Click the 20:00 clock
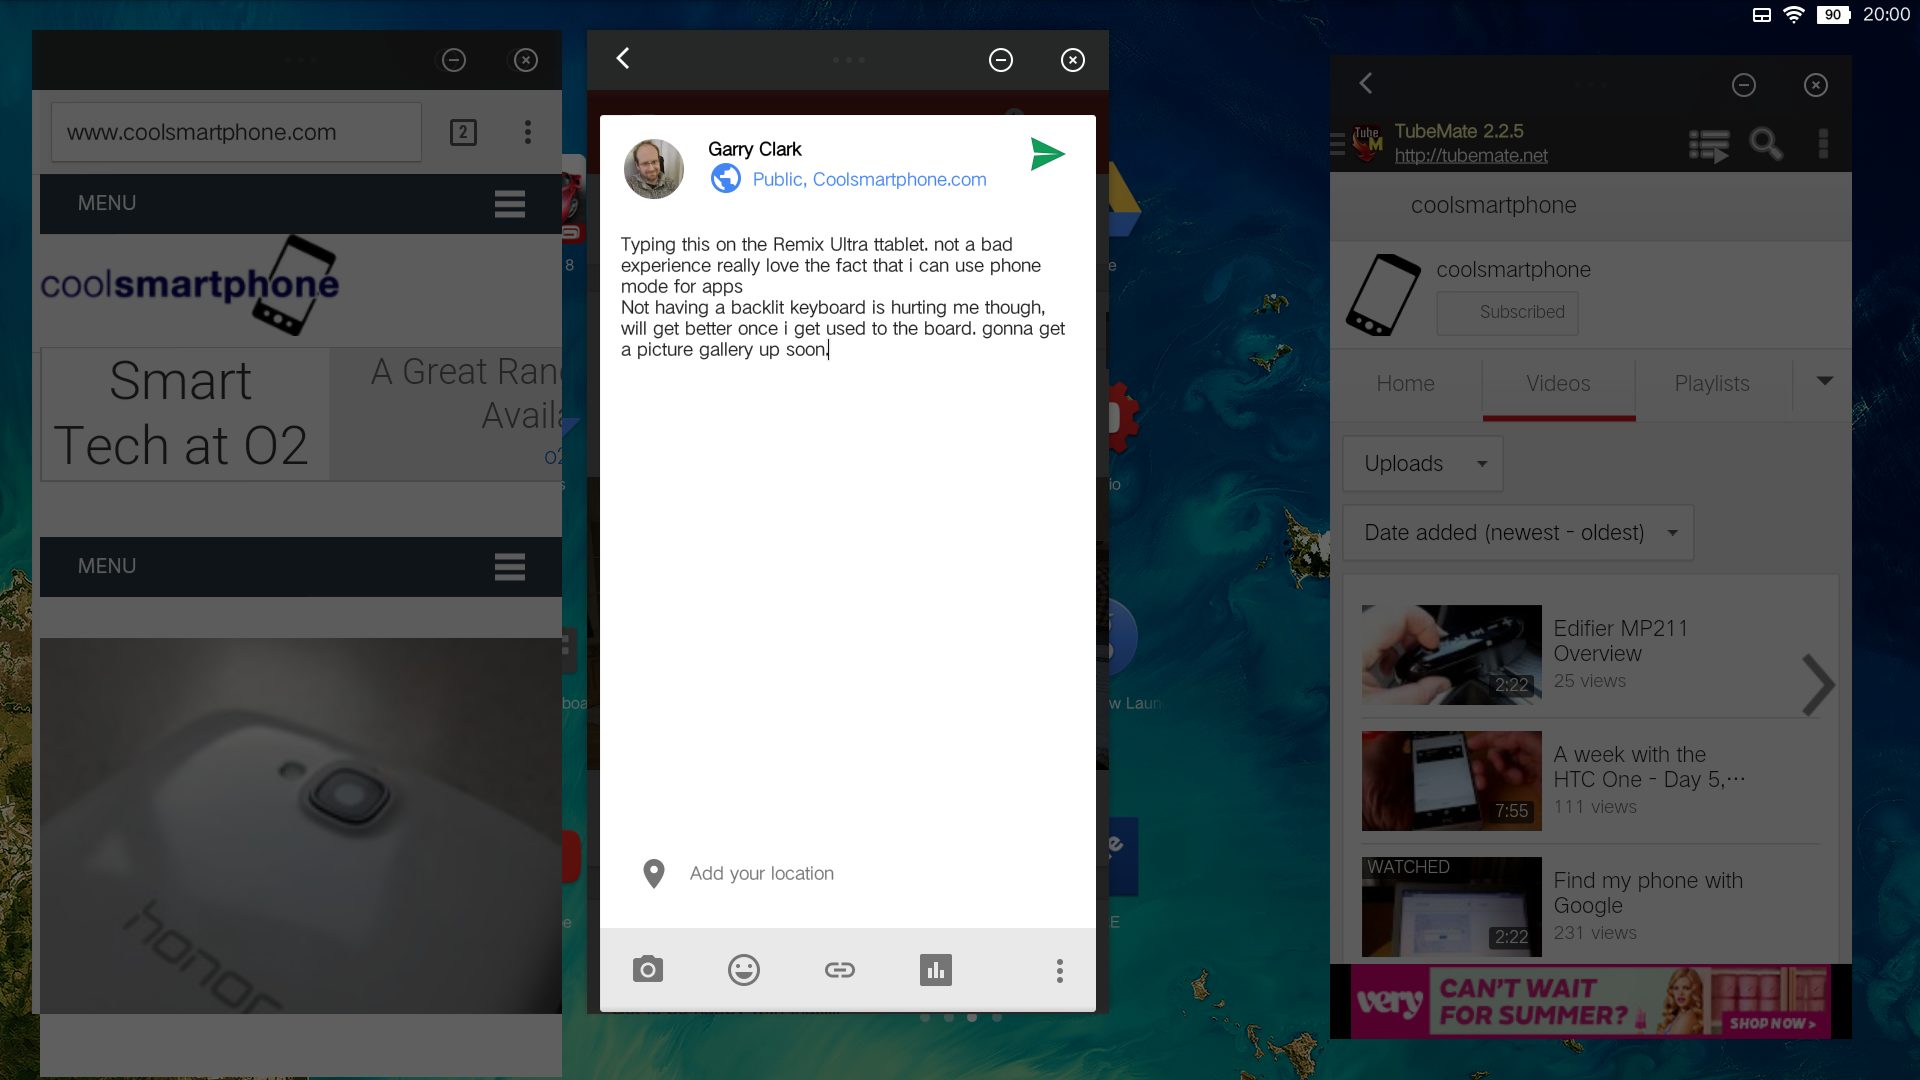The width and height of the screenshot is (1920, 1080). coord(1886,14)
